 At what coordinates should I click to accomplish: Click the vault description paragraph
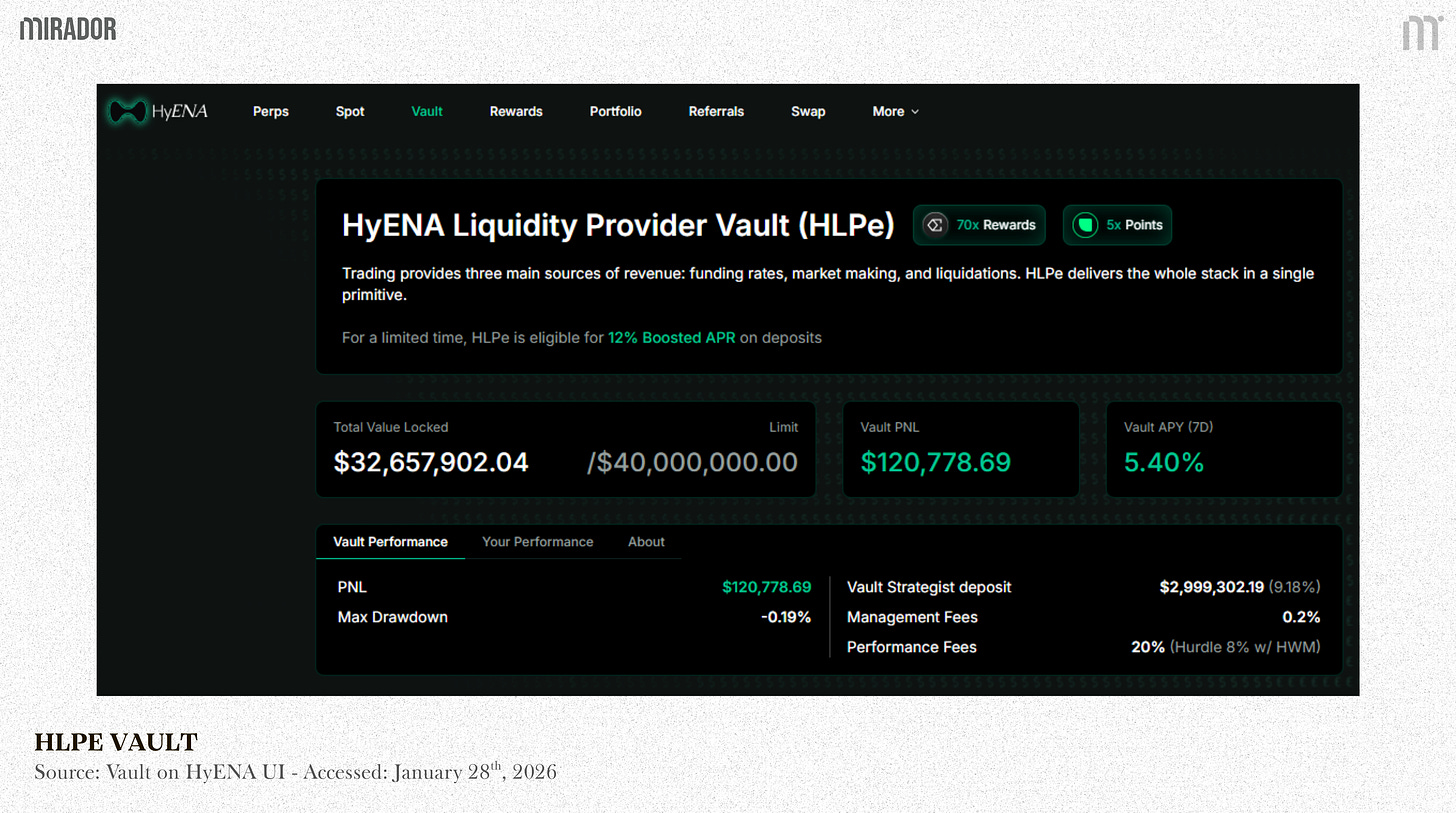click(828, 284)
